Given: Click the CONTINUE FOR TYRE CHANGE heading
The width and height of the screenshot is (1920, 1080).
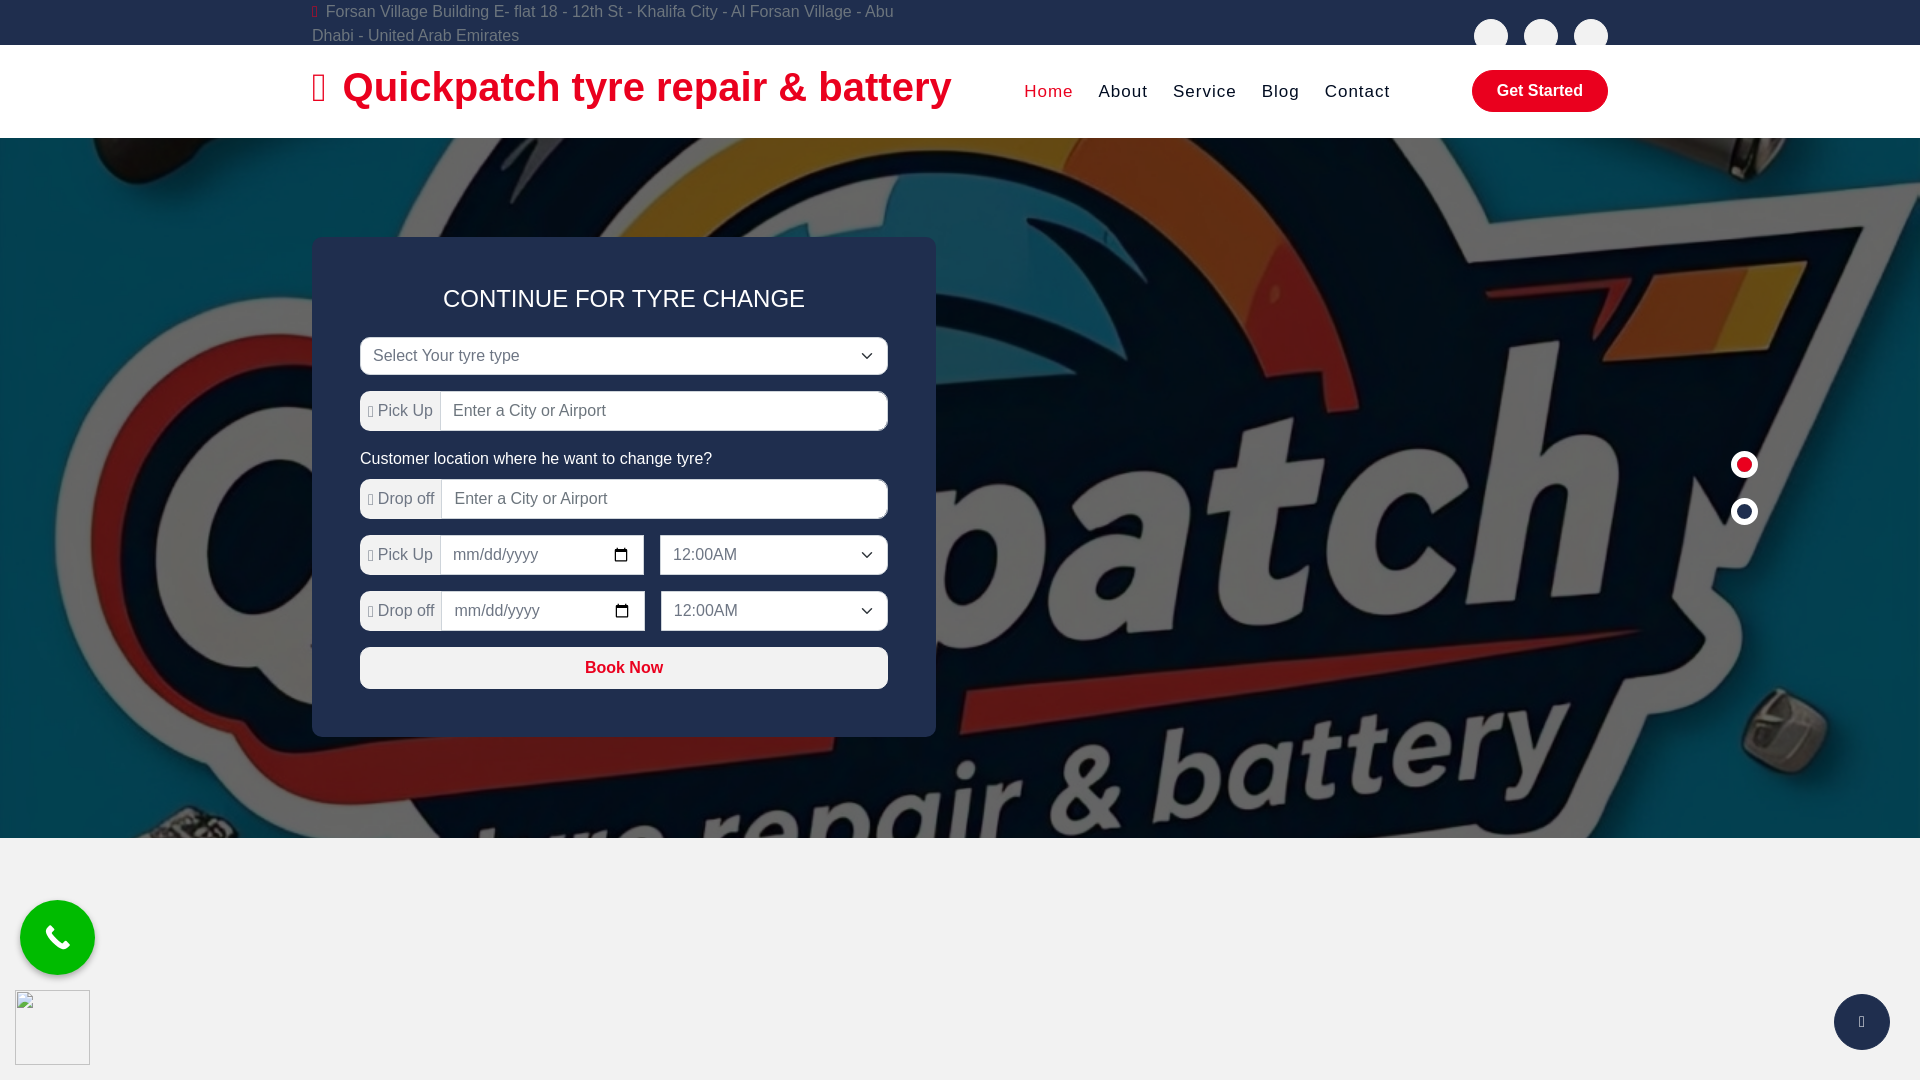Looking at the screenshot, I should [x=624, y=299].
